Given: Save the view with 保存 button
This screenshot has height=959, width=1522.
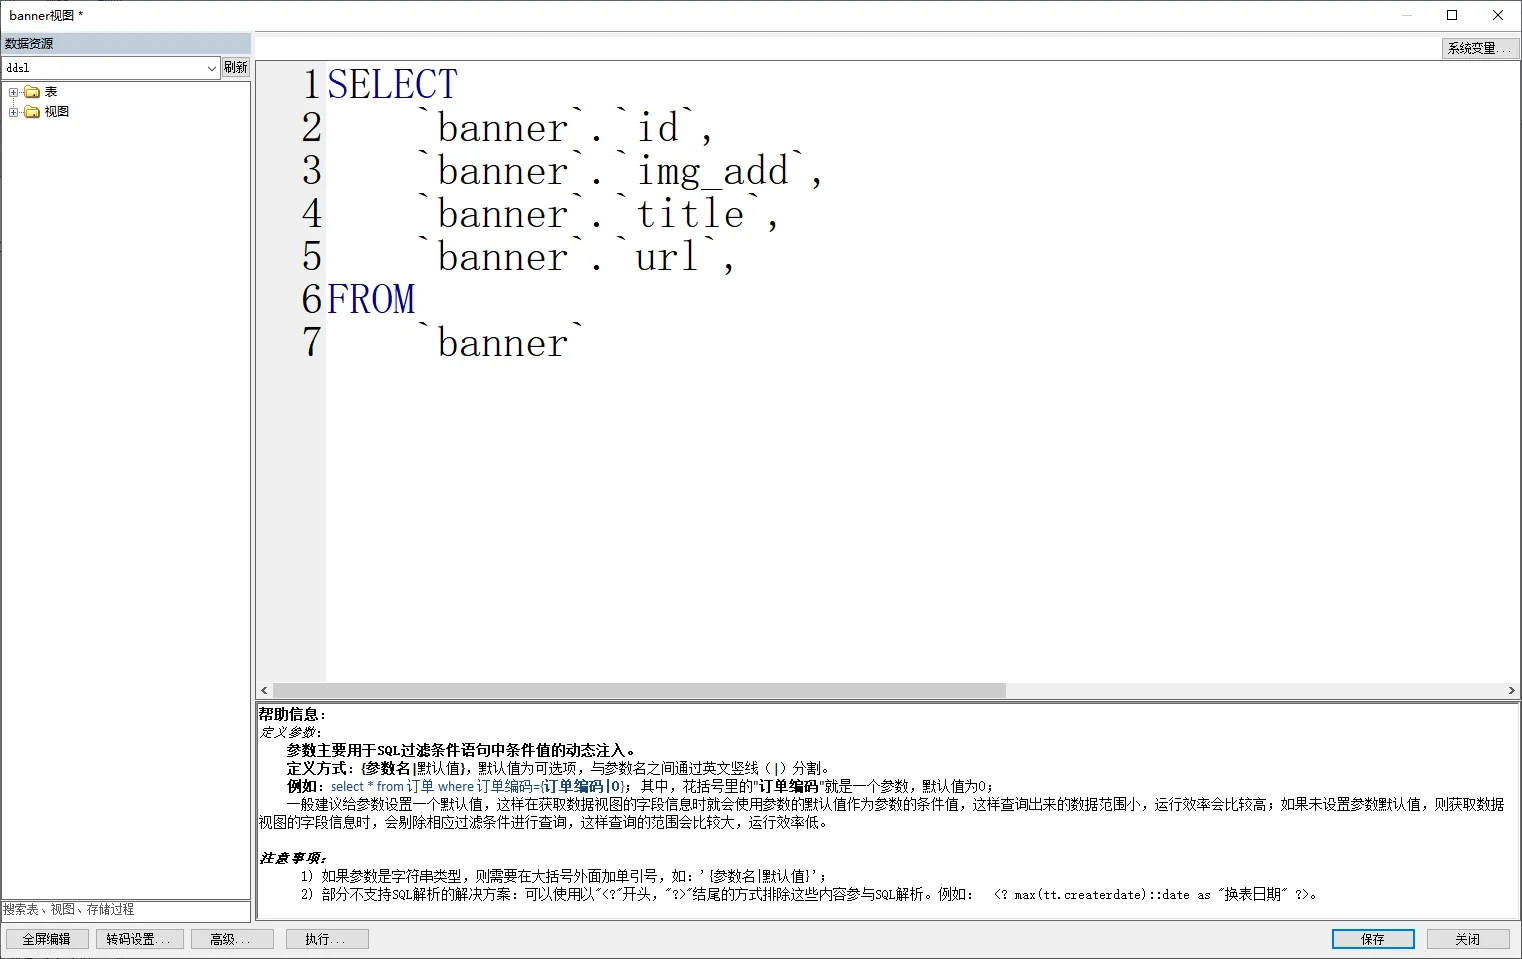Looking at the screenshot, I should tap(1372, 939).
